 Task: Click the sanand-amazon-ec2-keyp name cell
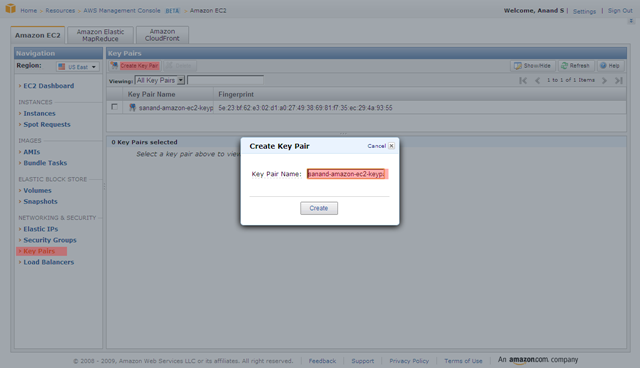click(176, 108)
